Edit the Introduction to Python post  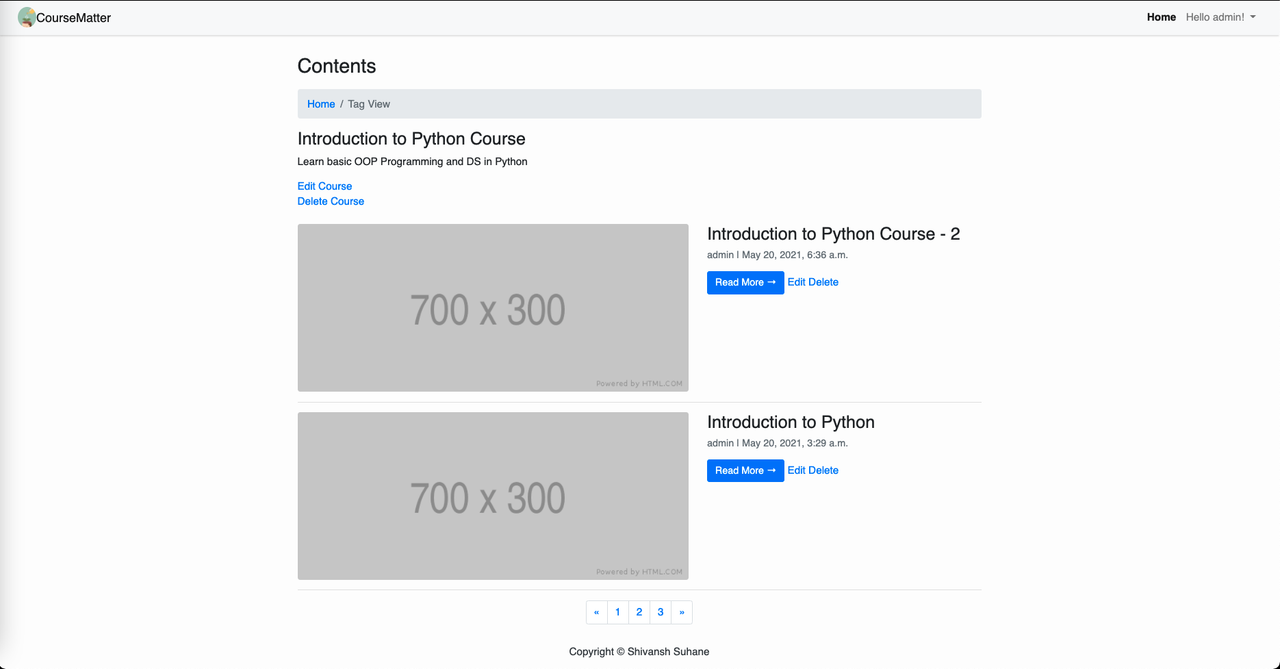796,470
